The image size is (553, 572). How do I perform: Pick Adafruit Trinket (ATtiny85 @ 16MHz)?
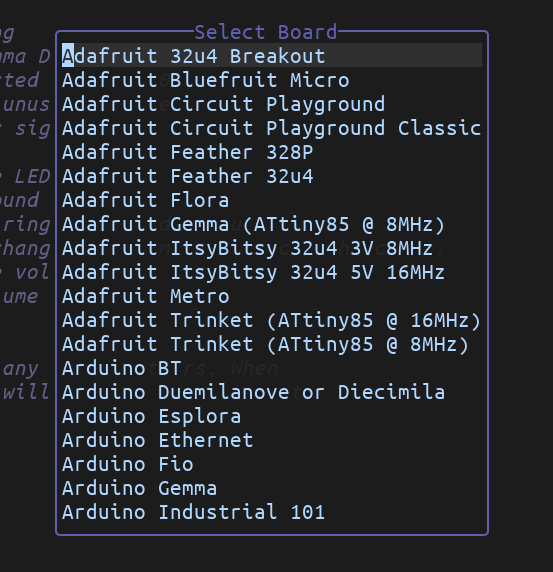(x=271, y=320)
